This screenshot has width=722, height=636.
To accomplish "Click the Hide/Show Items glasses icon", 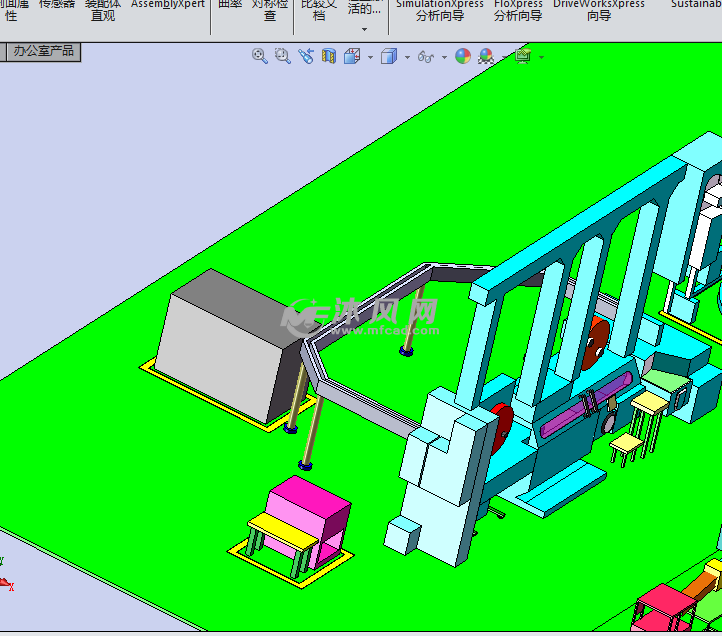I will tap(426, 57).
